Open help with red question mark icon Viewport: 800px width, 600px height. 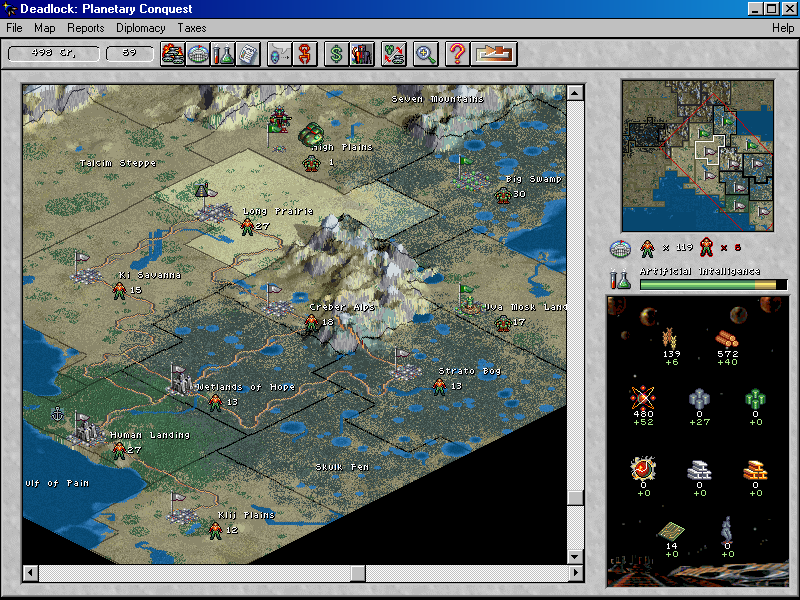[458, 54]
